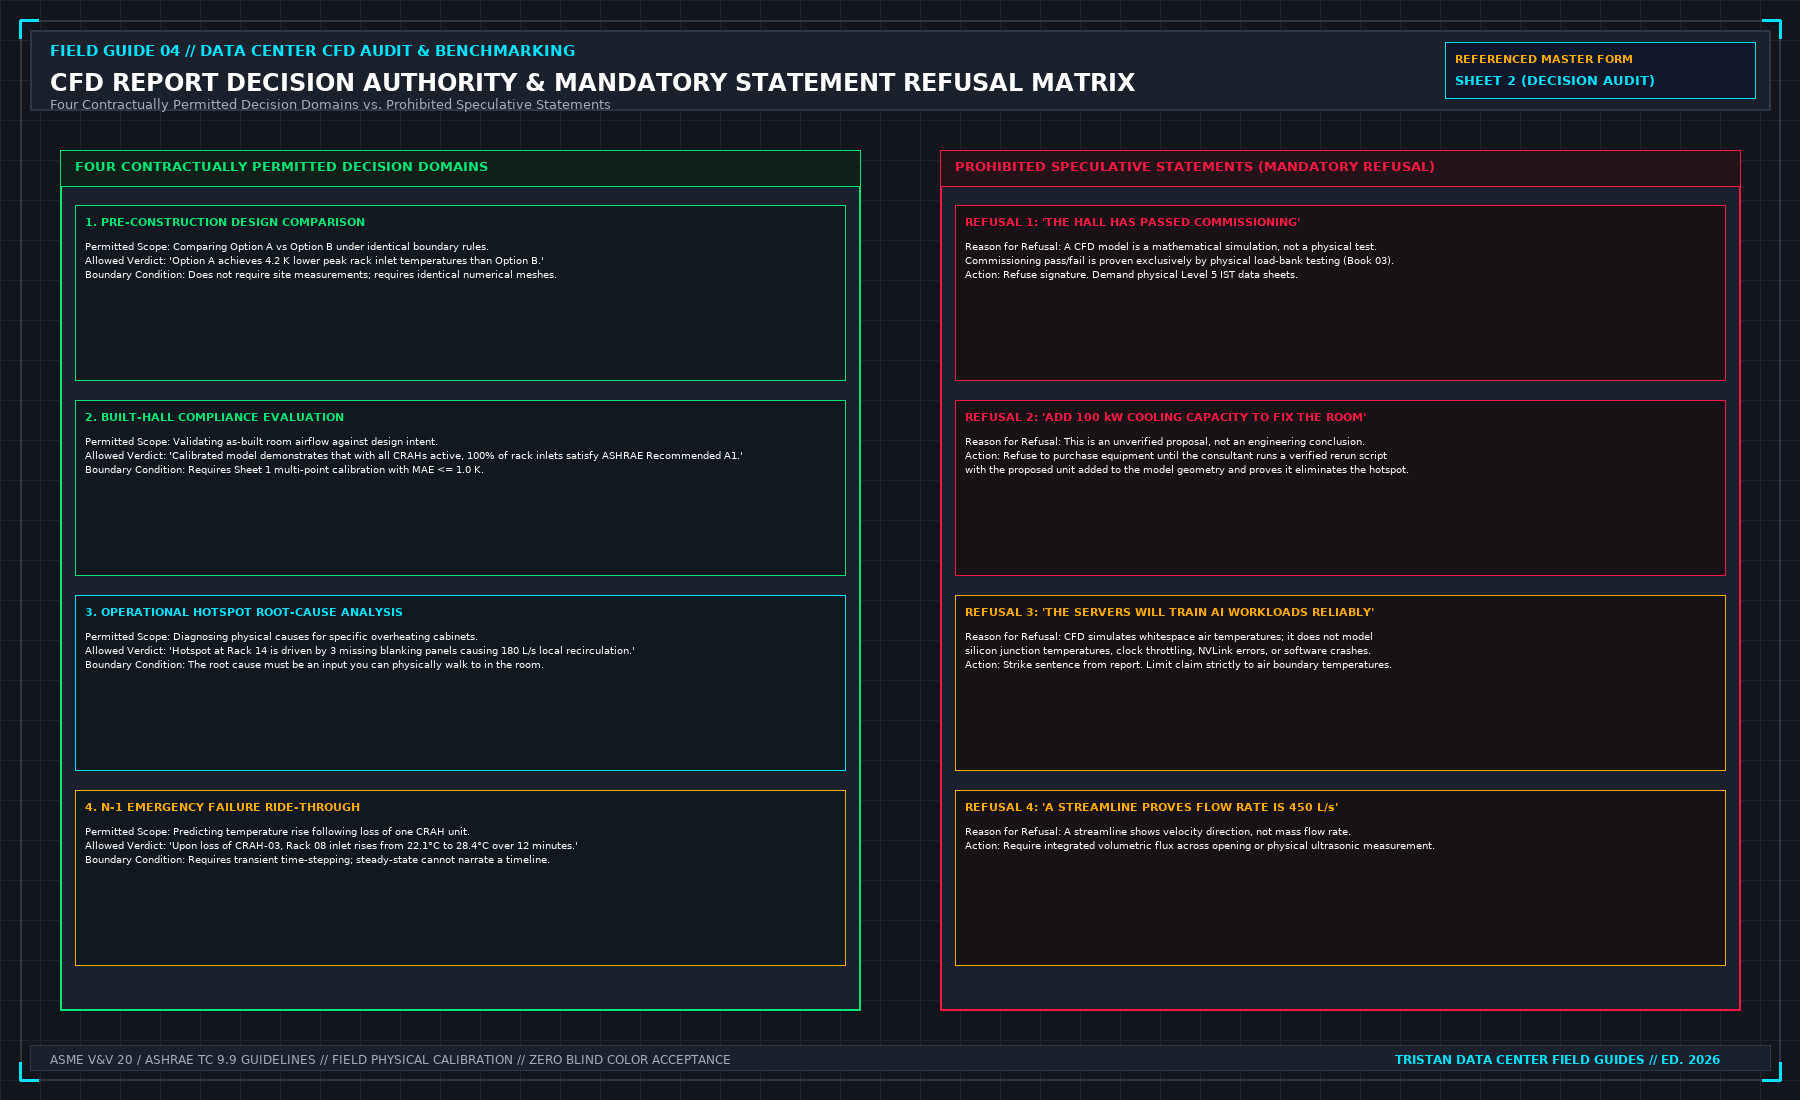1800x1100 pixels.
Task: Click 'Require integrated volumetric flux across opening' action line
Action: pyautogui.click(x=1200, y=846)
